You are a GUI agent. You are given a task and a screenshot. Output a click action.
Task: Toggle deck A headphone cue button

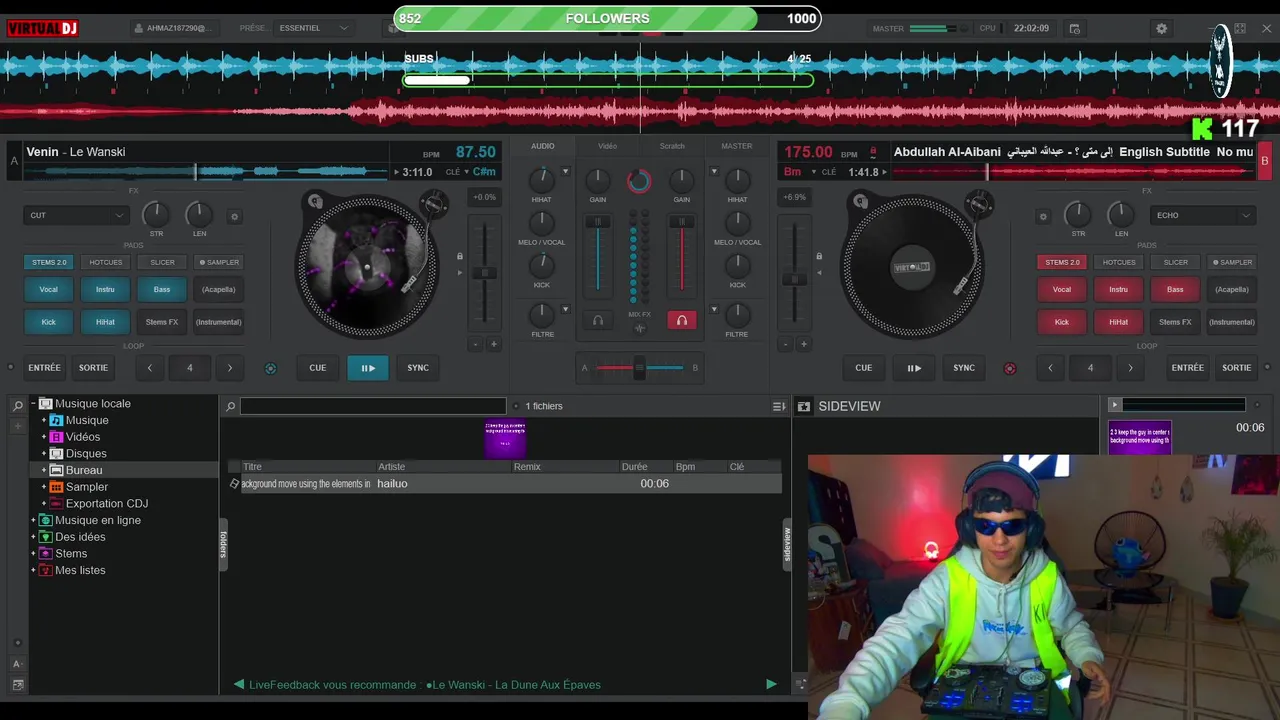pos(598,321)
